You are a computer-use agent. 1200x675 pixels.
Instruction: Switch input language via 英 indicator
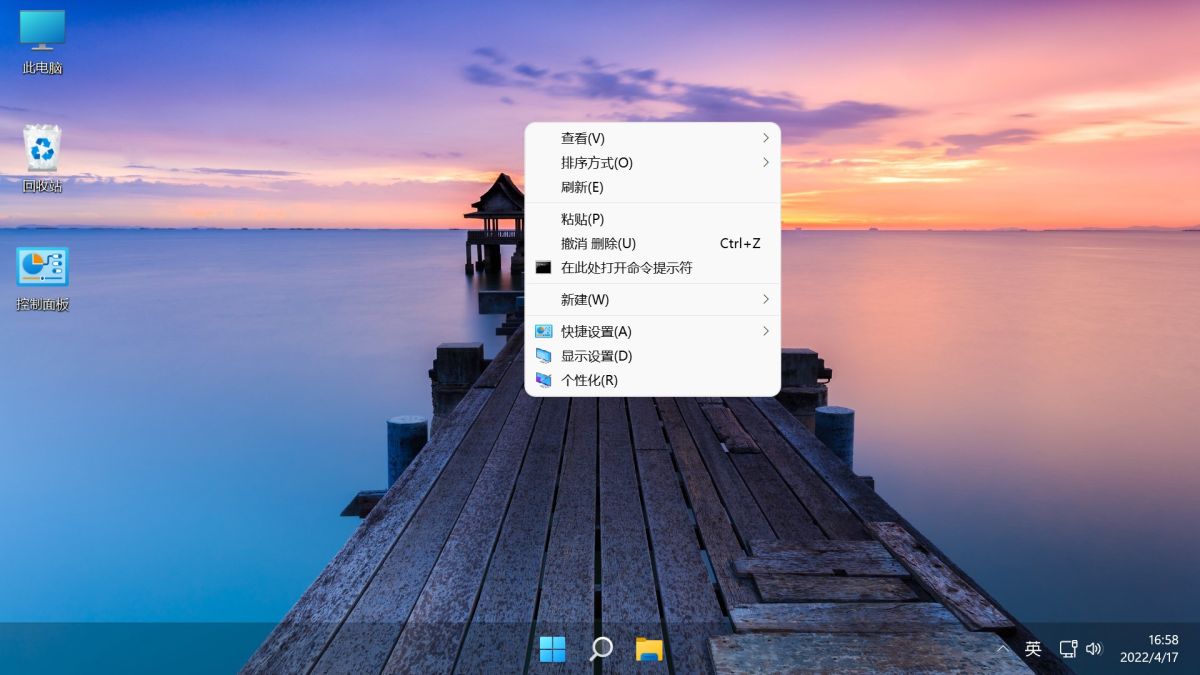(1034, 649)
